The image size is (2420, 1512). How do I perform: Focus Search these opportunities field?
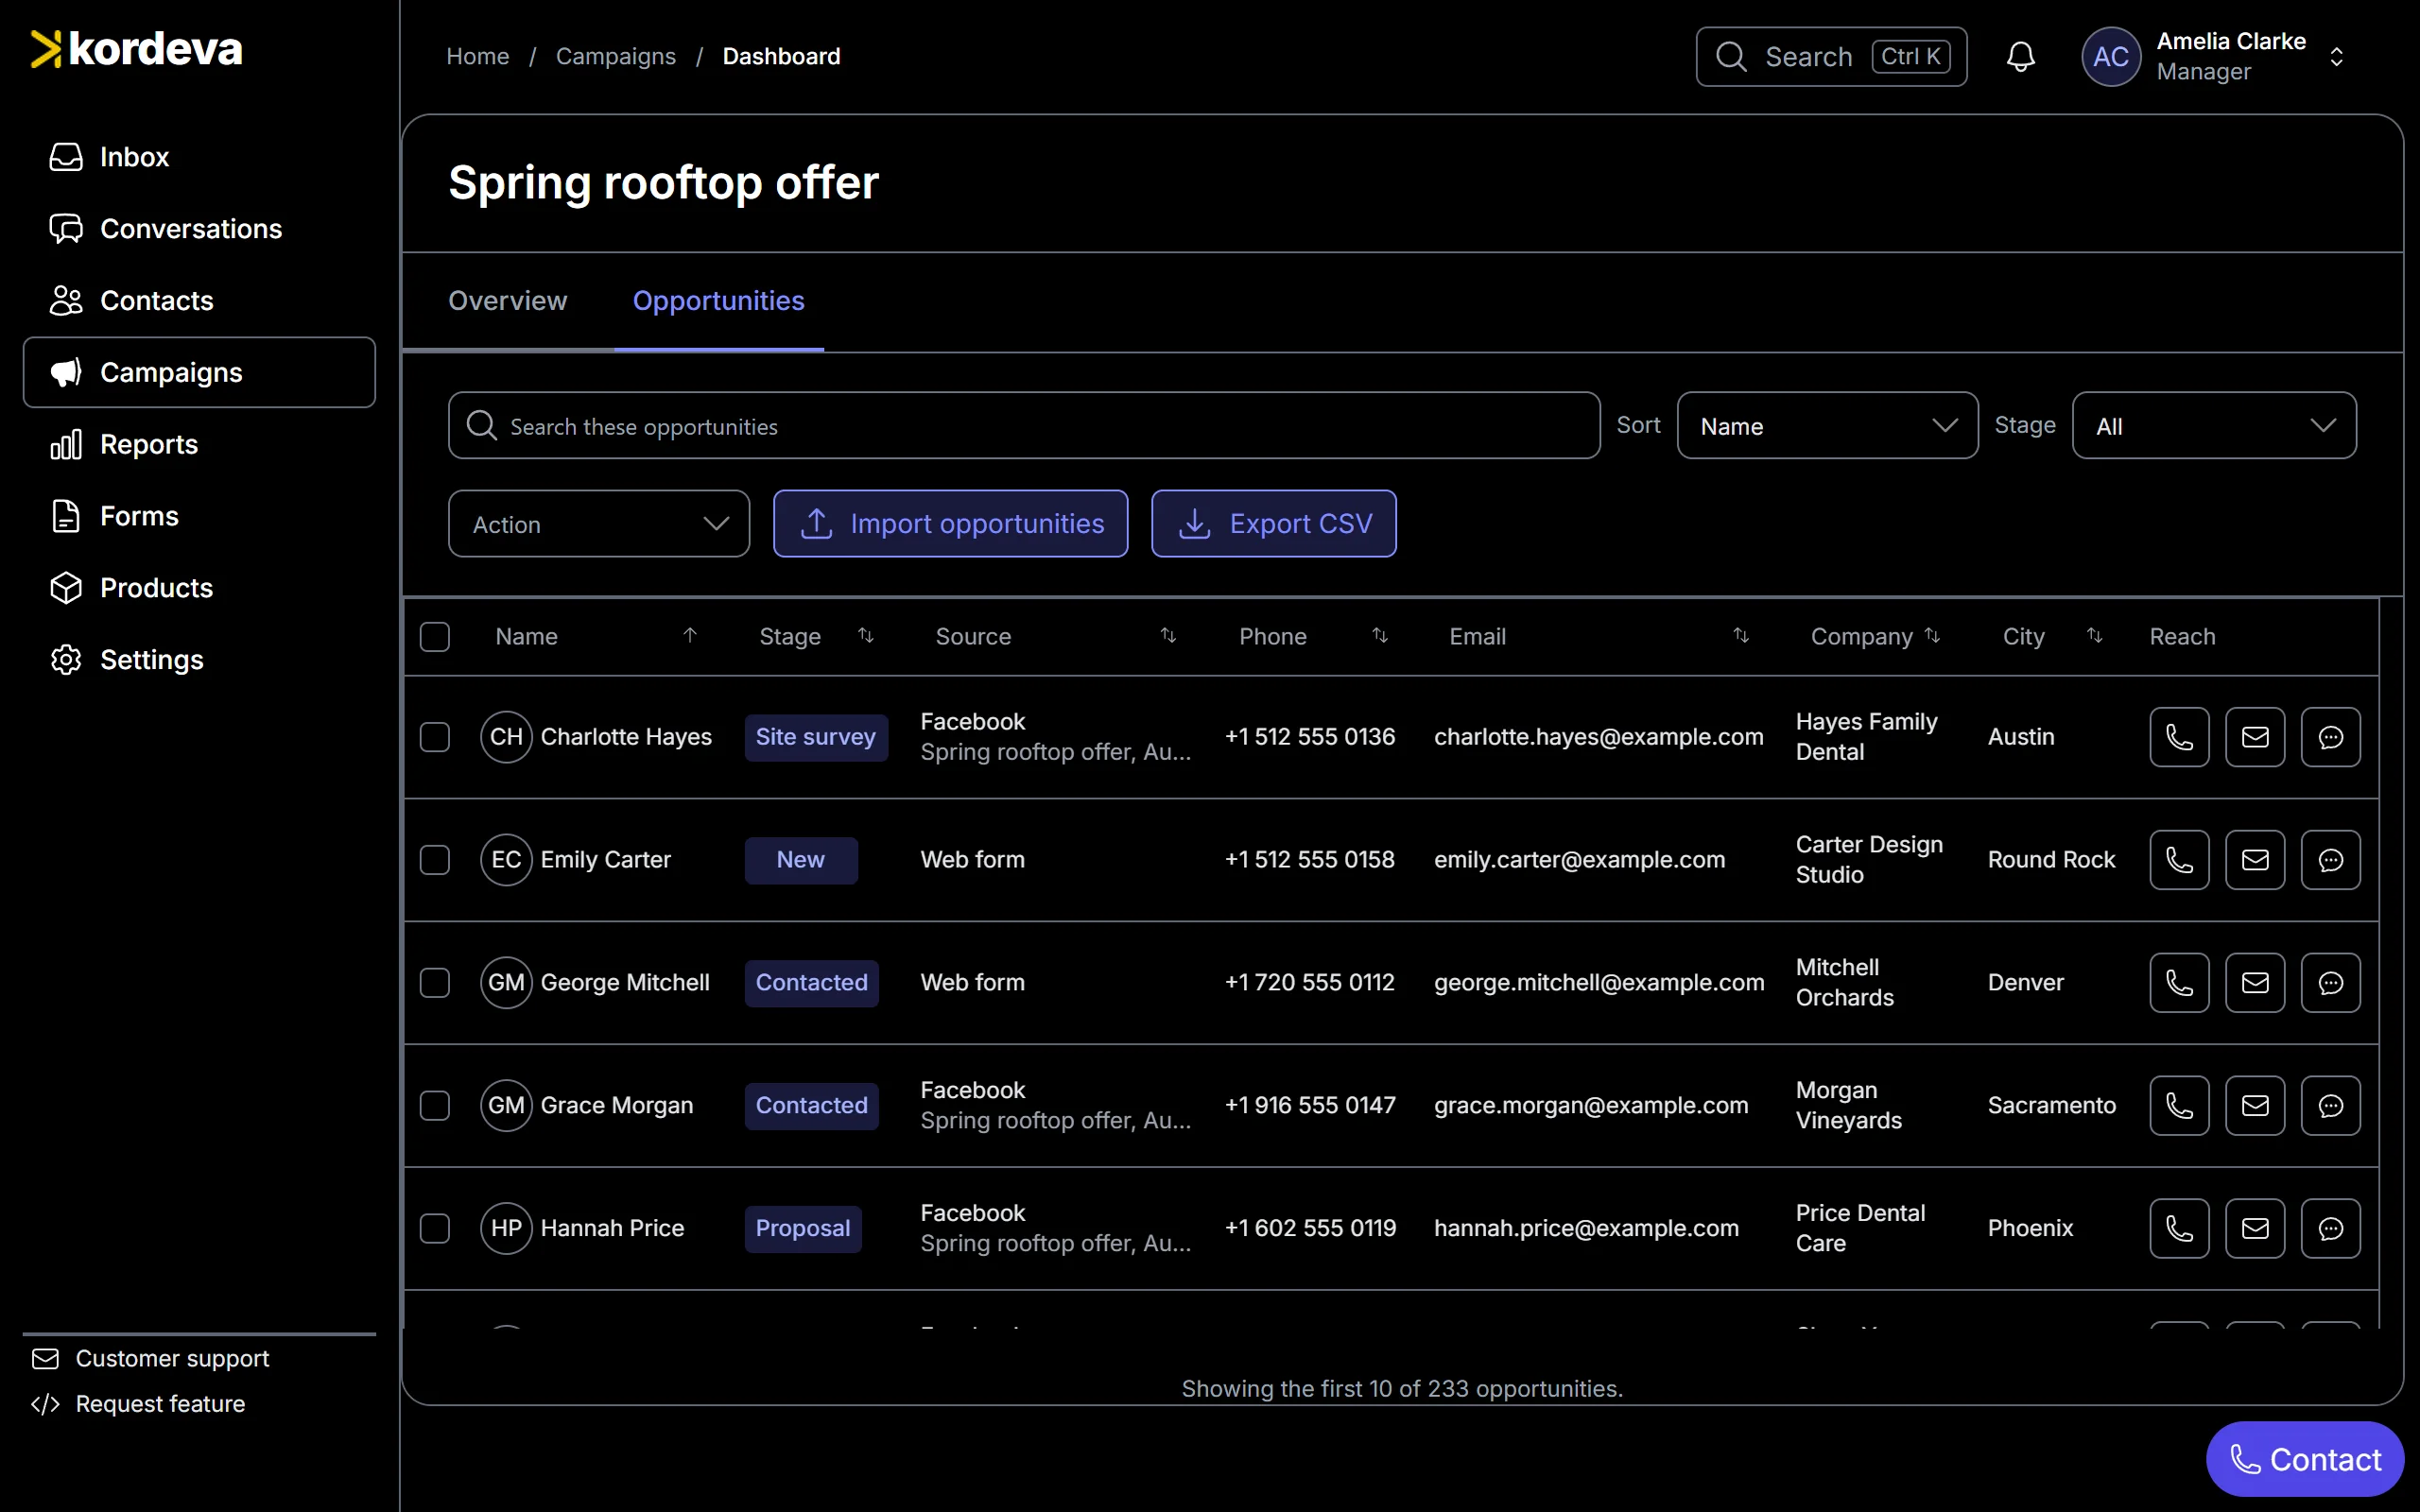point(1024,426)
